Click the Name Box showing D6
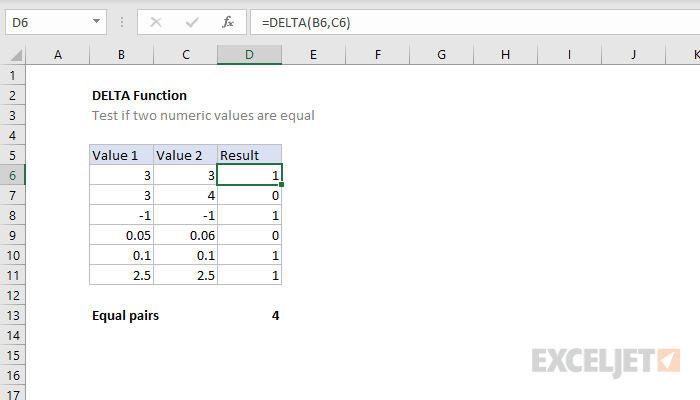The image size is (700, 400). [x=56, y=22]
